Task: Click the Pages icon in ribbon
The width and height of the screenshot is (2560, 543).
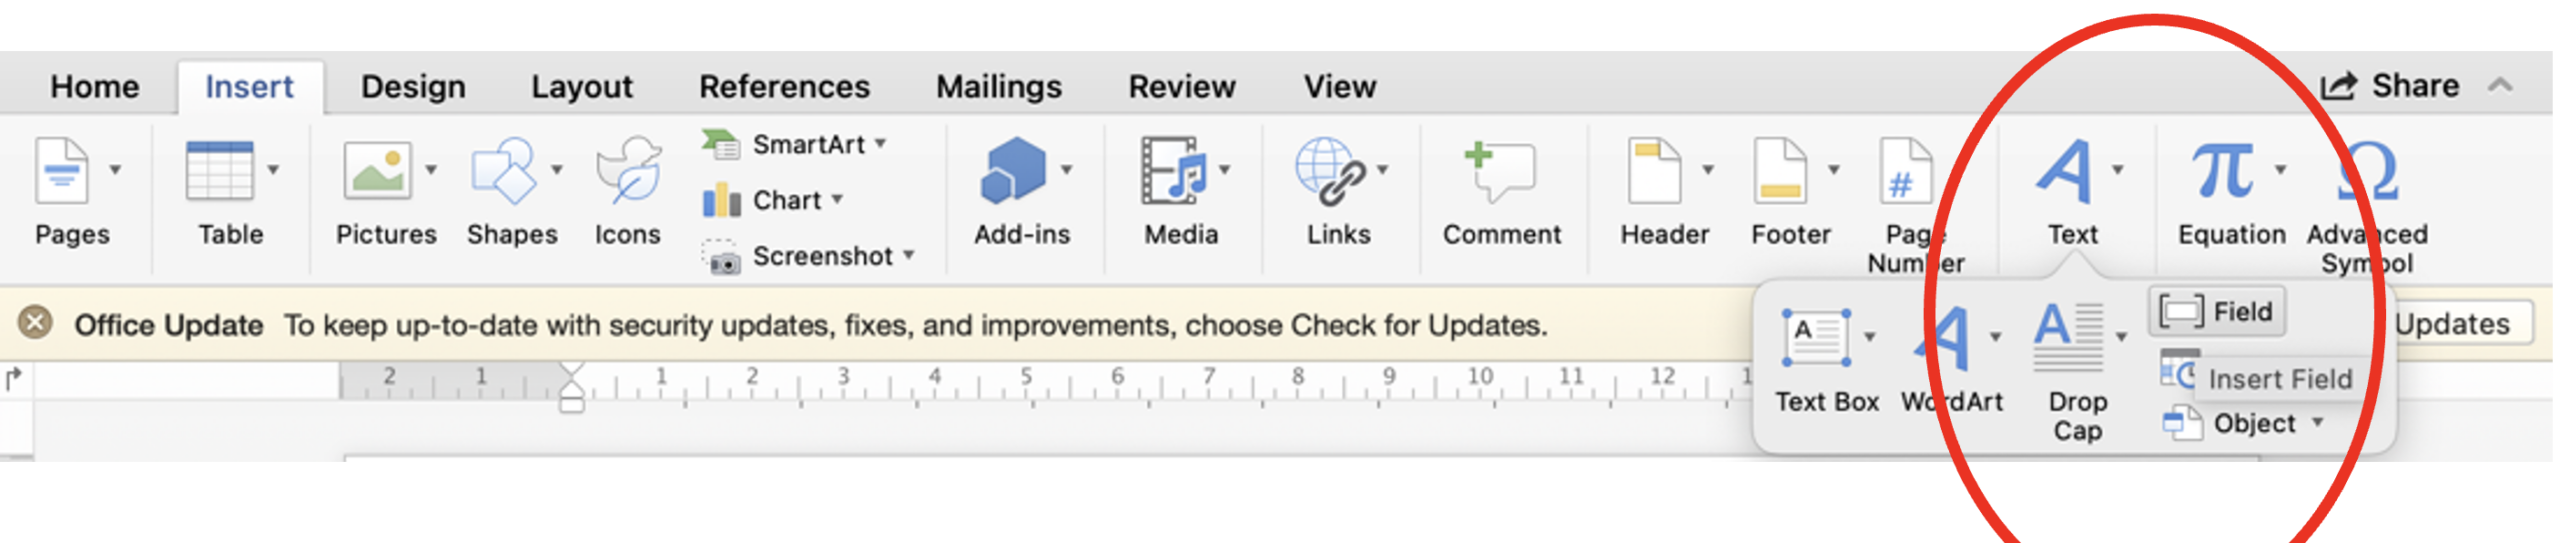Action: click(62, 171)
